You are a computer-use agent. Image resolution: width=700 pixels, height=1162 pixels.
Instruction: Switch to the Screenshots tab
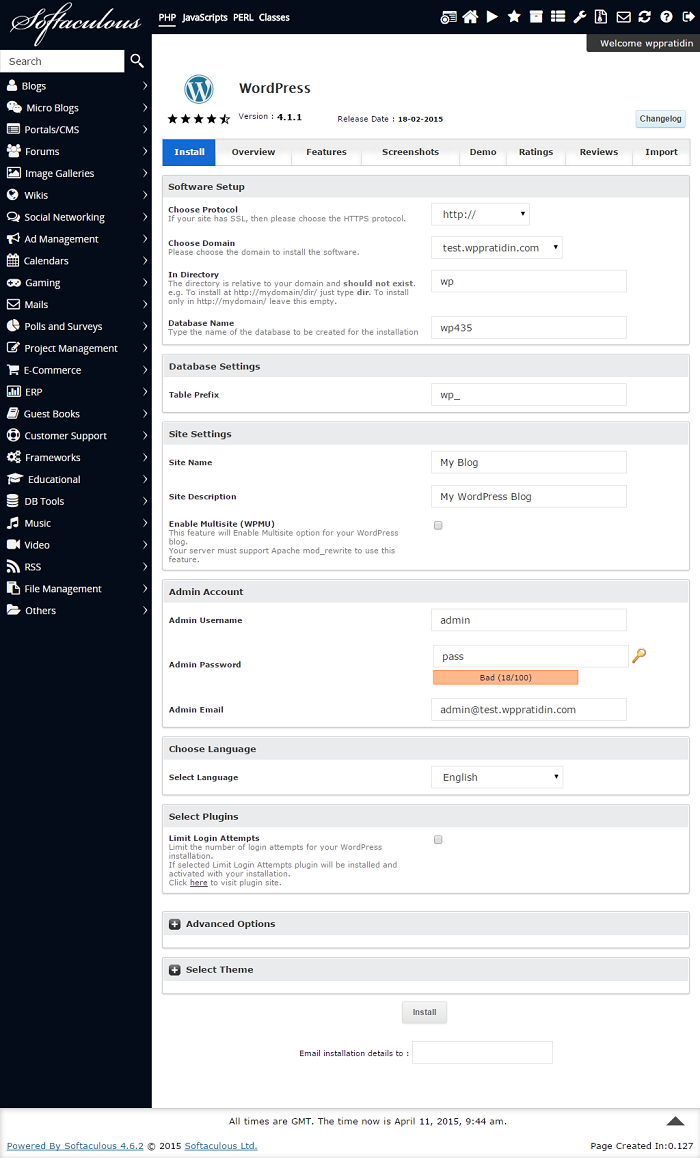(x=410, y=152)
